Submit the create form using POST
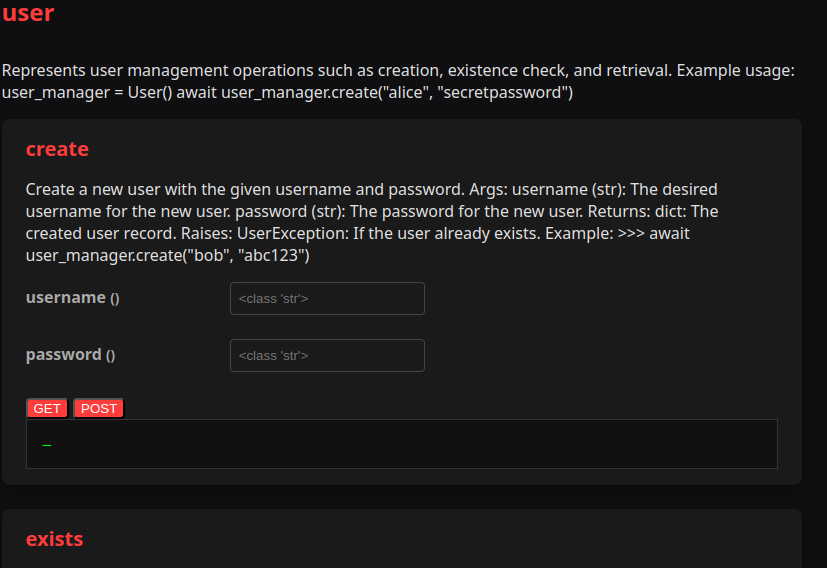Image resolution: width=827 pixels, height=568 pixels. [99, 408]
